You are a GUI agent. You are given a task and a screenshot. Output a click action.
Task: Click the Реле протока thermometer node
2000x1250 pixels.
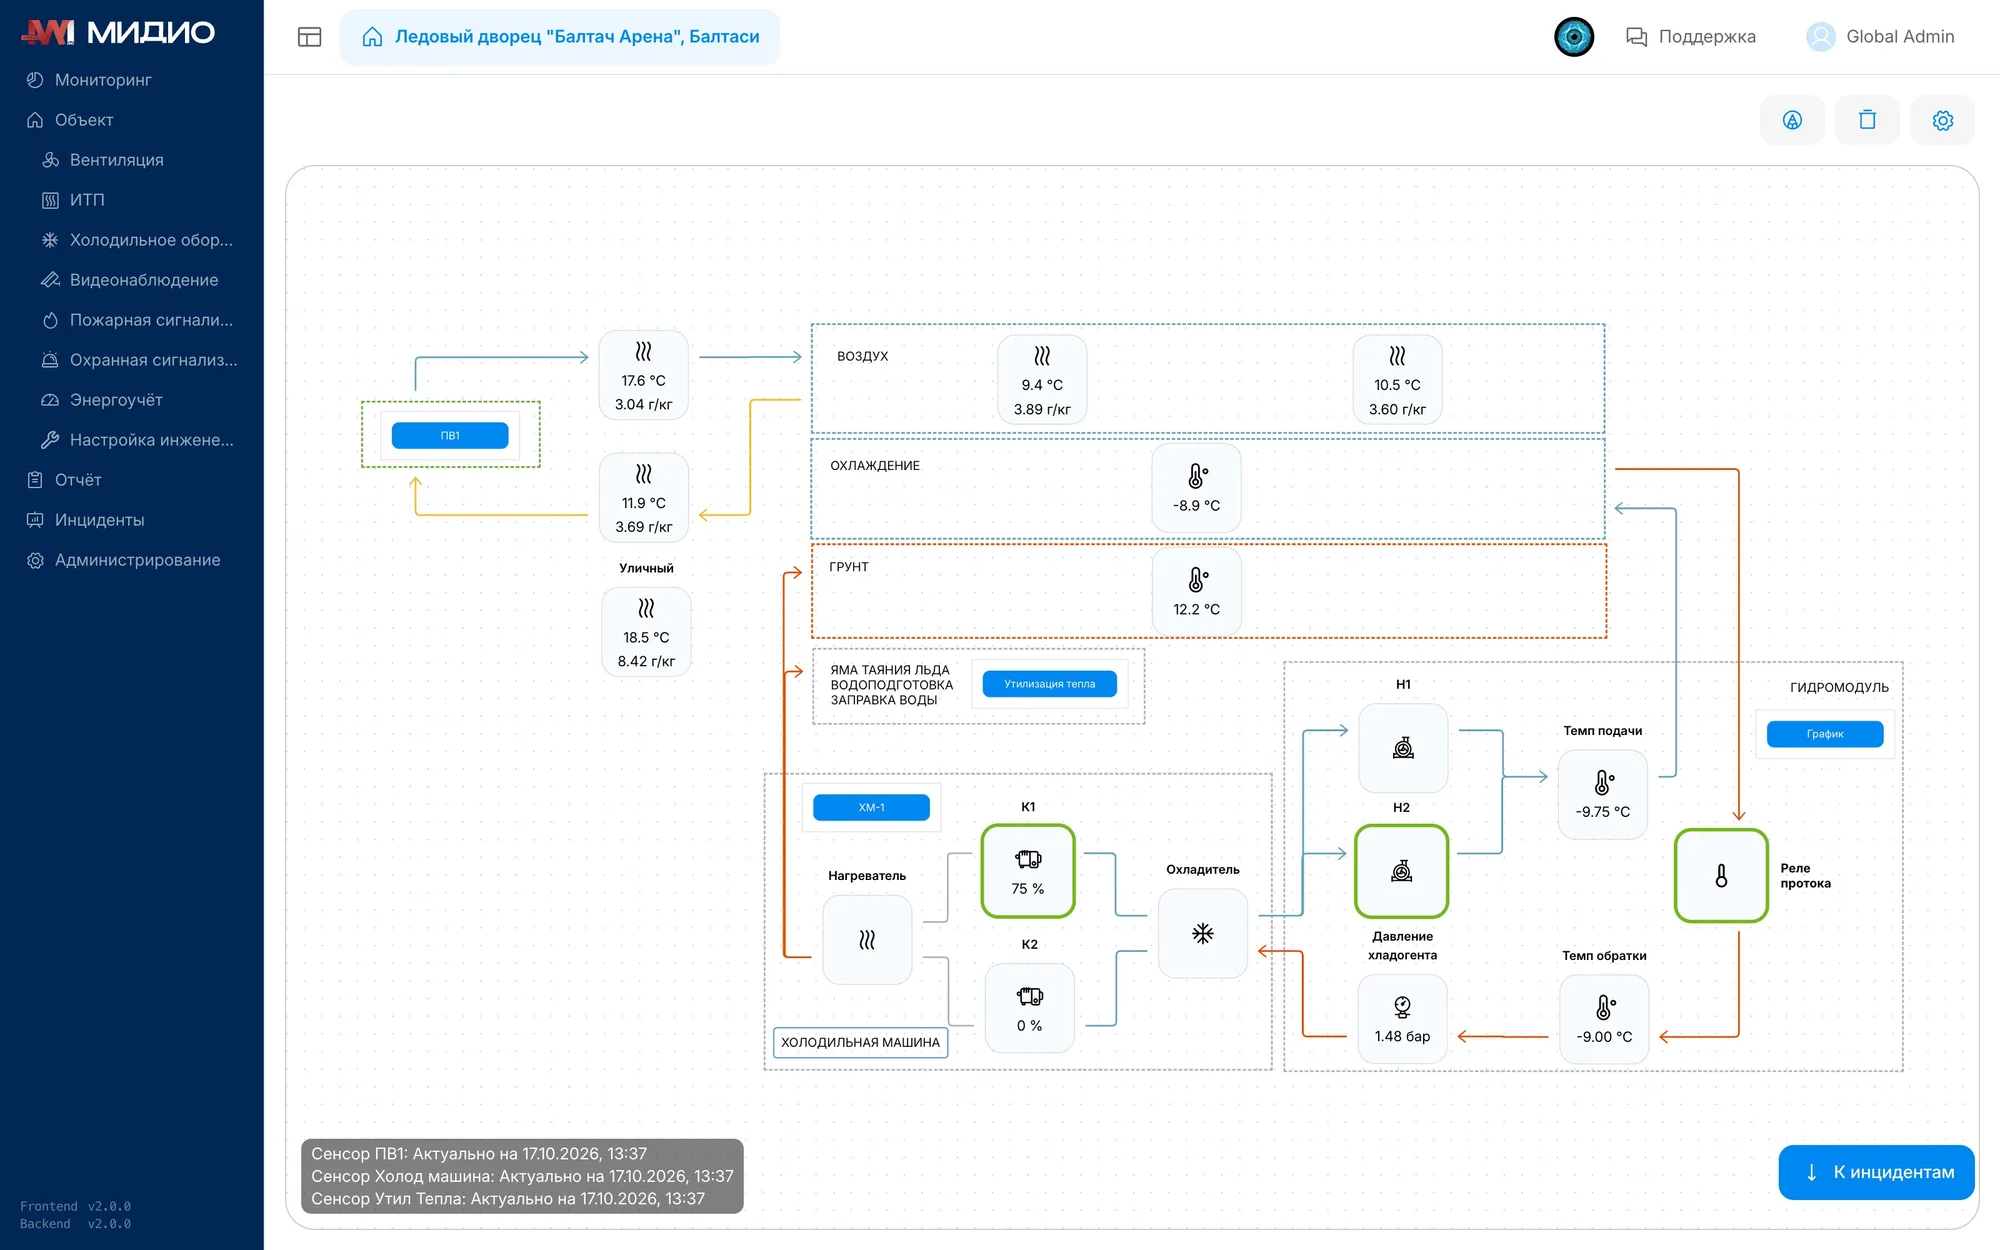(1721, 875)
